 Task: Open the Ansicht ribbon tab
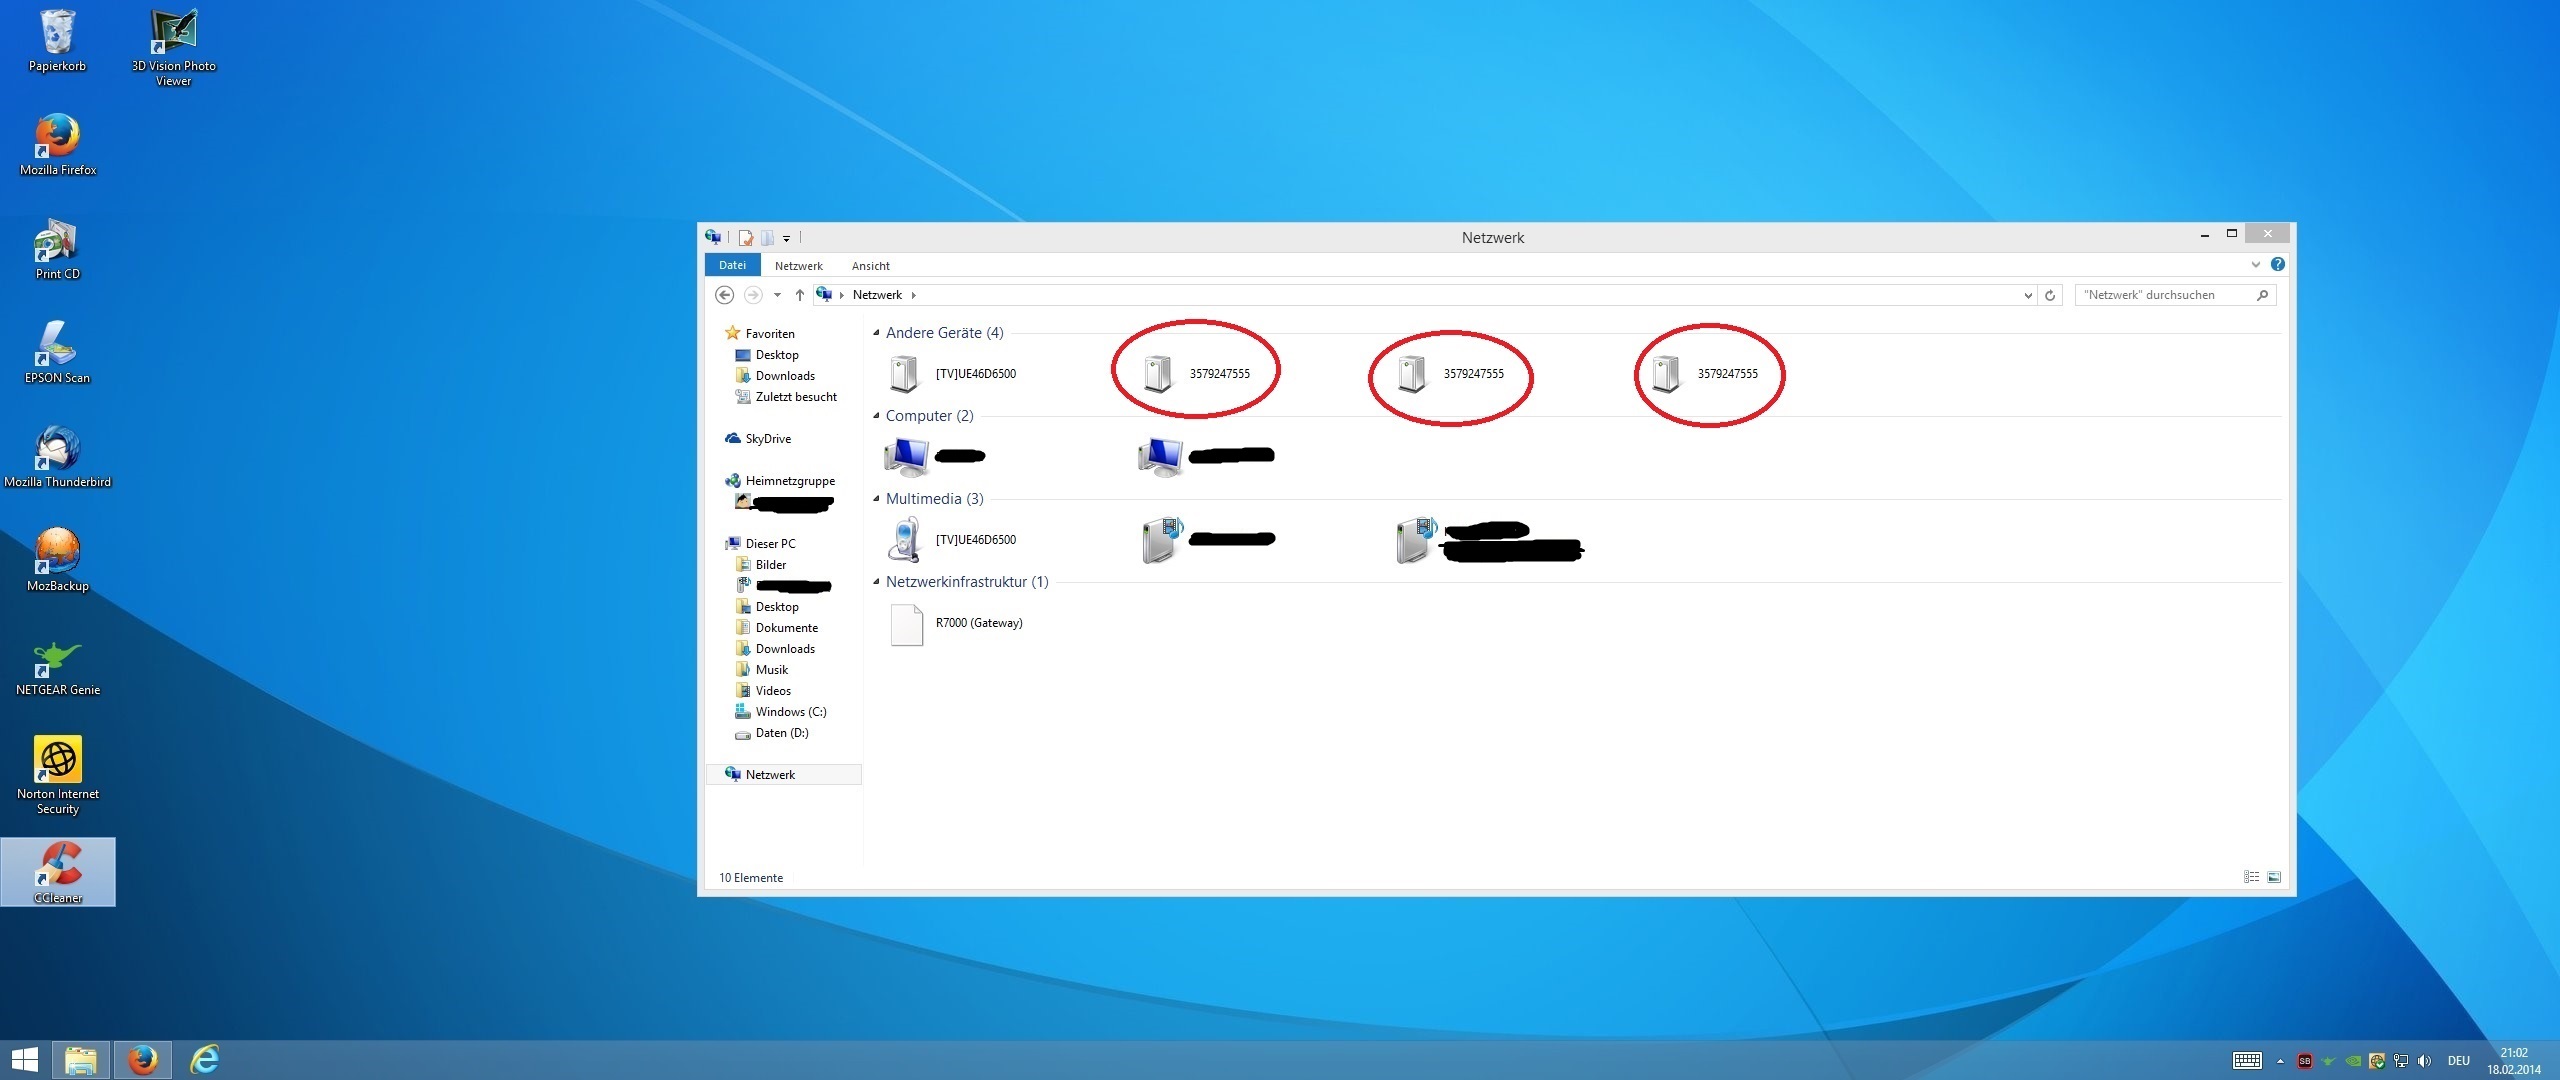(x=870, y=266)
